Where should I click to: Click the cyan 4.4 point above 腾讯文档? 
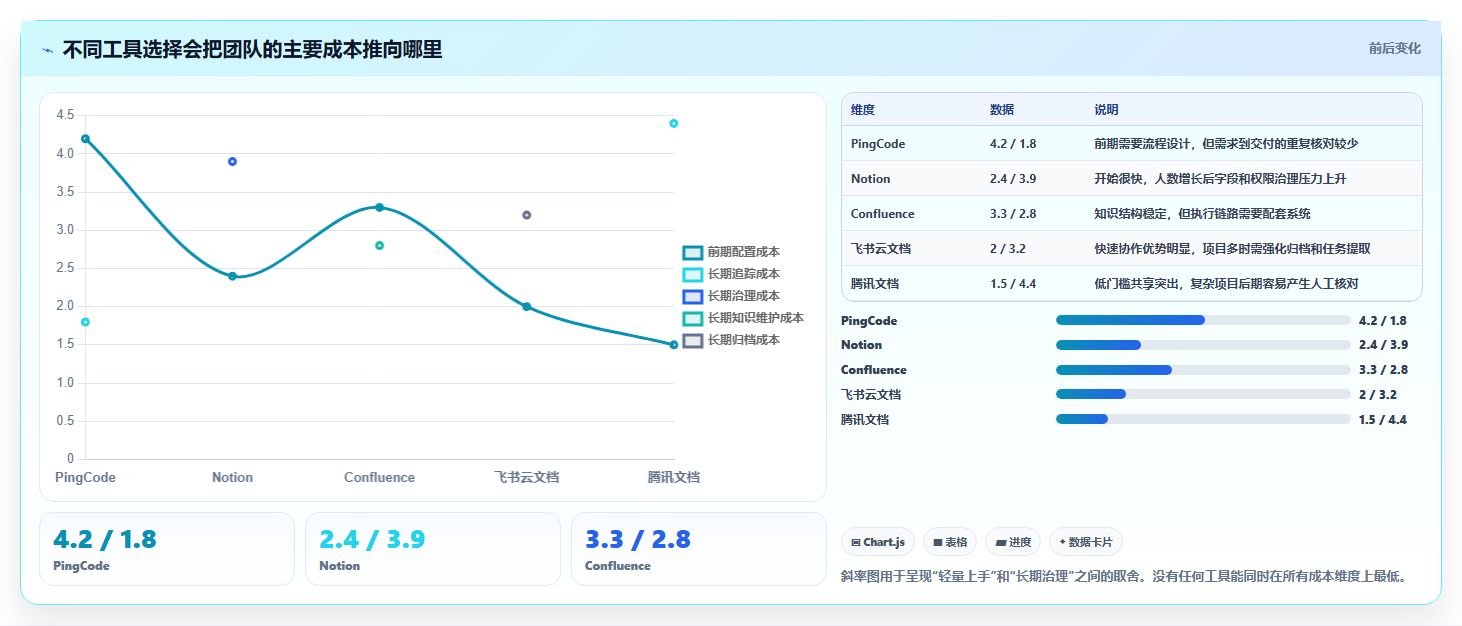673,123
